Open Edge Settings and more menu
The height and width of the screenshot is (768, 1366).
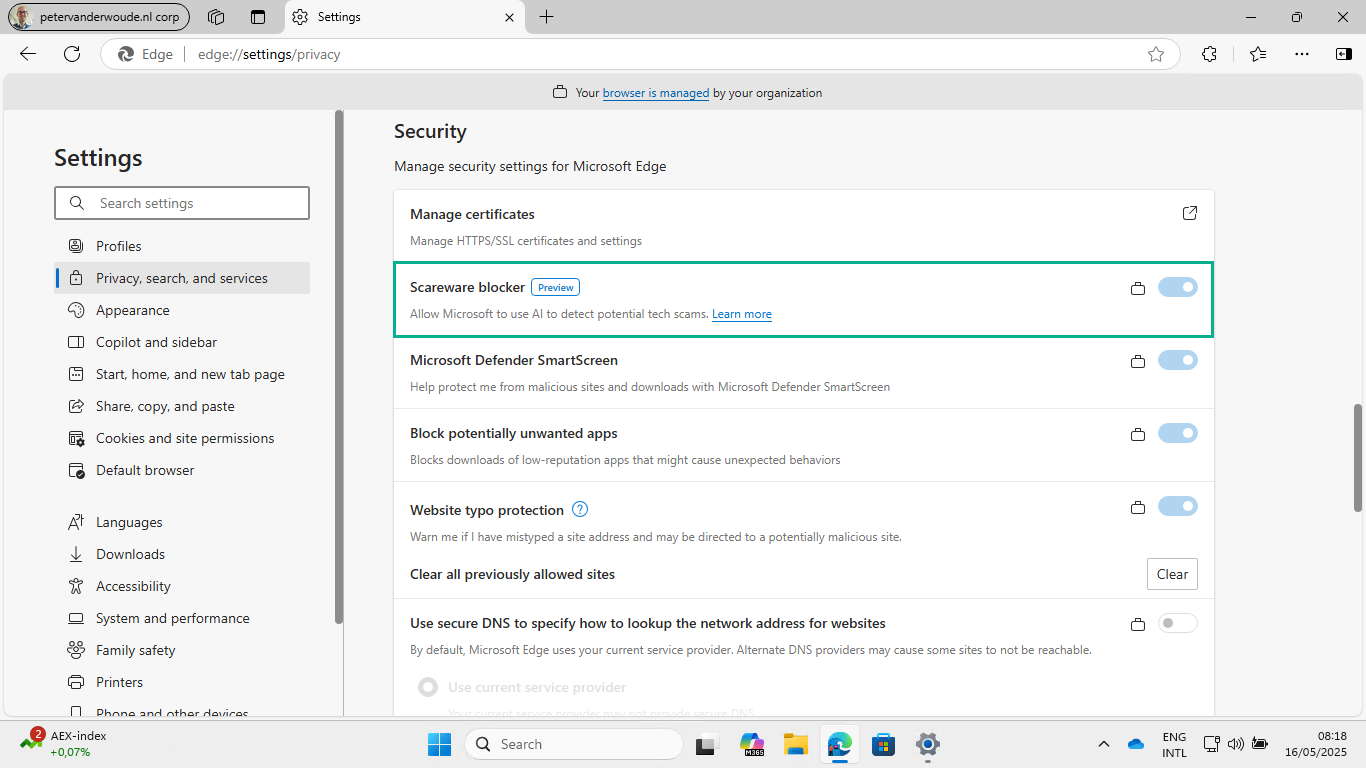click(x=1301, y=54)
